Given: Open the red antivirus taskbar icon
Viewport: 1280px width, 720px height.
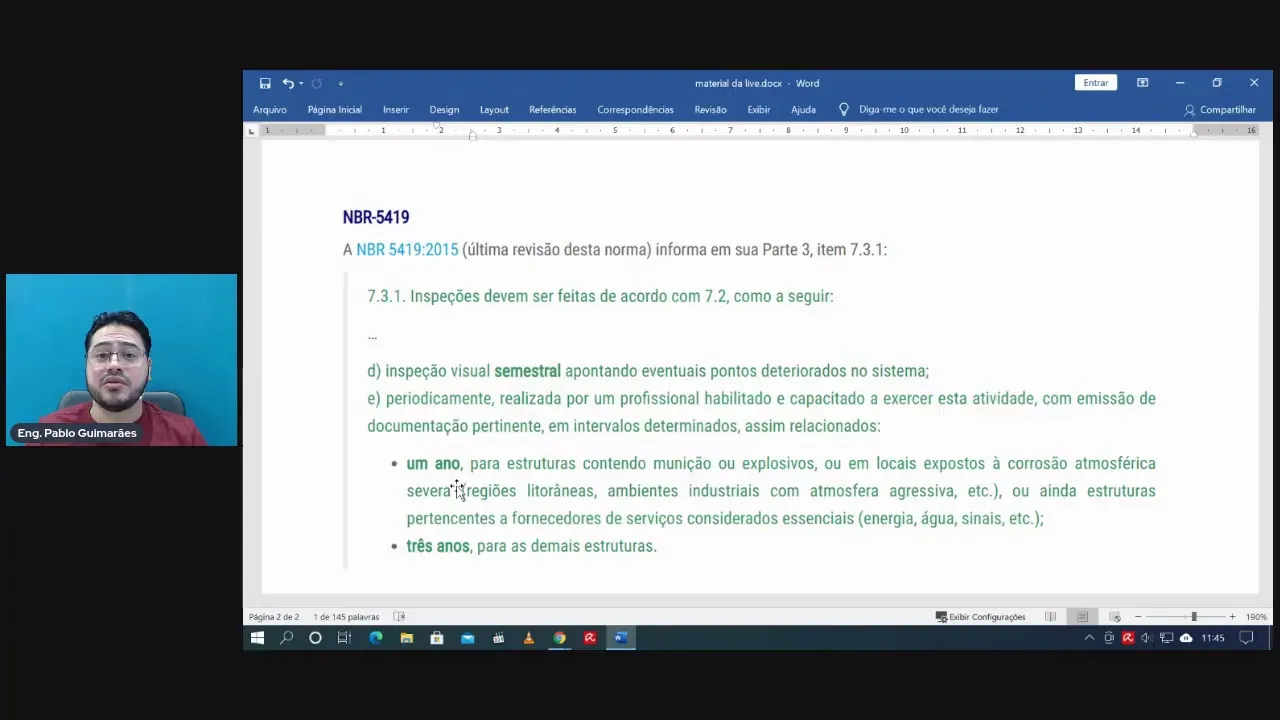Looking at the screenshot, I should tap(590, 638).
